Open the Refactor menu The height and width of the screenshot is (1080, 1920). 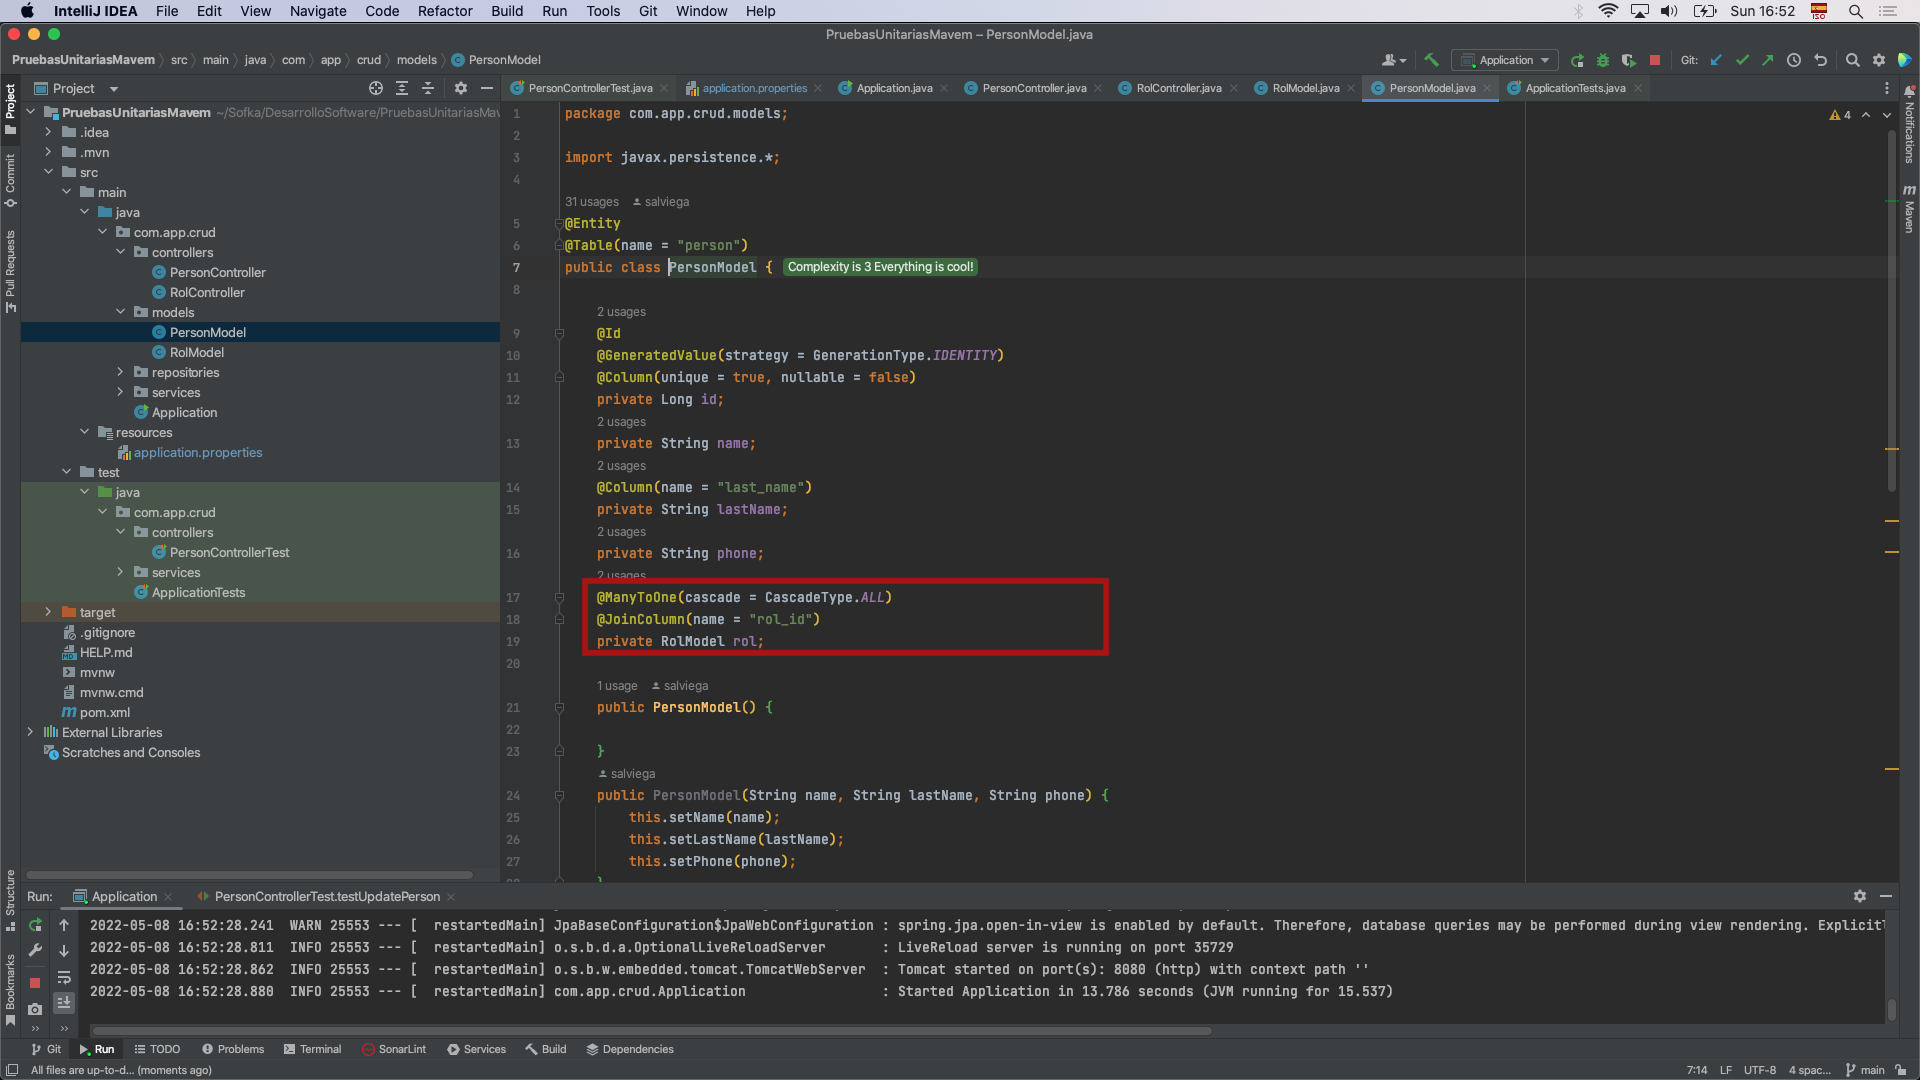[x=444, y=11]
